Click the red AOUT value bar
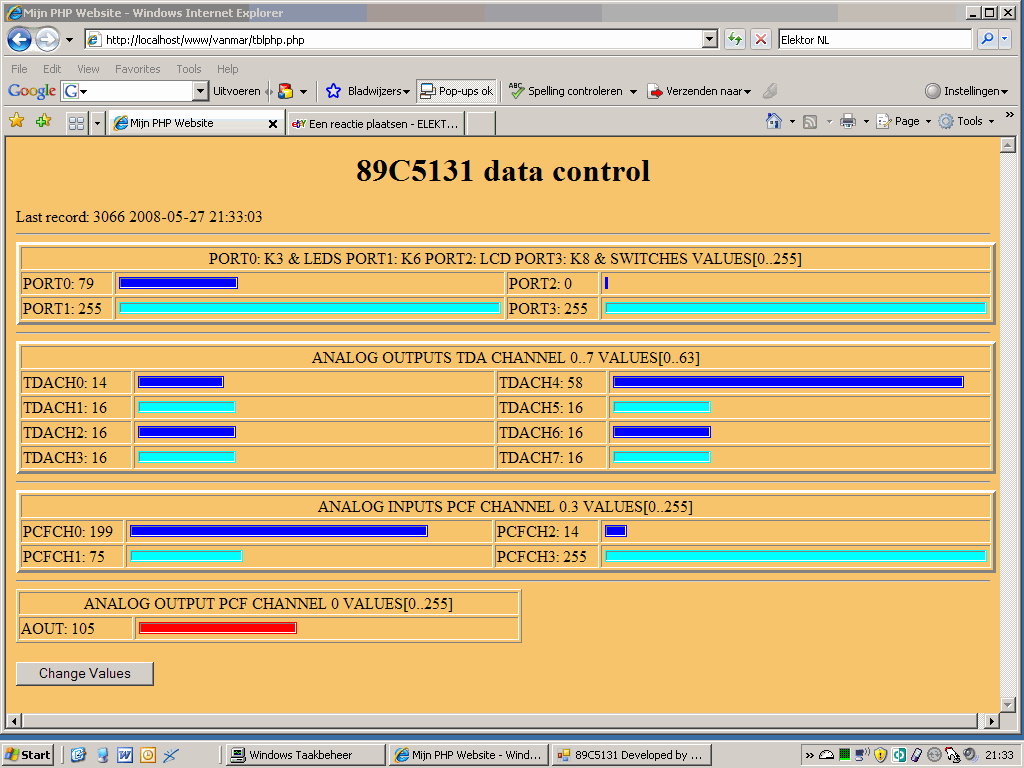The width and height of the screenshot is (1024, 768). point(217,628)
